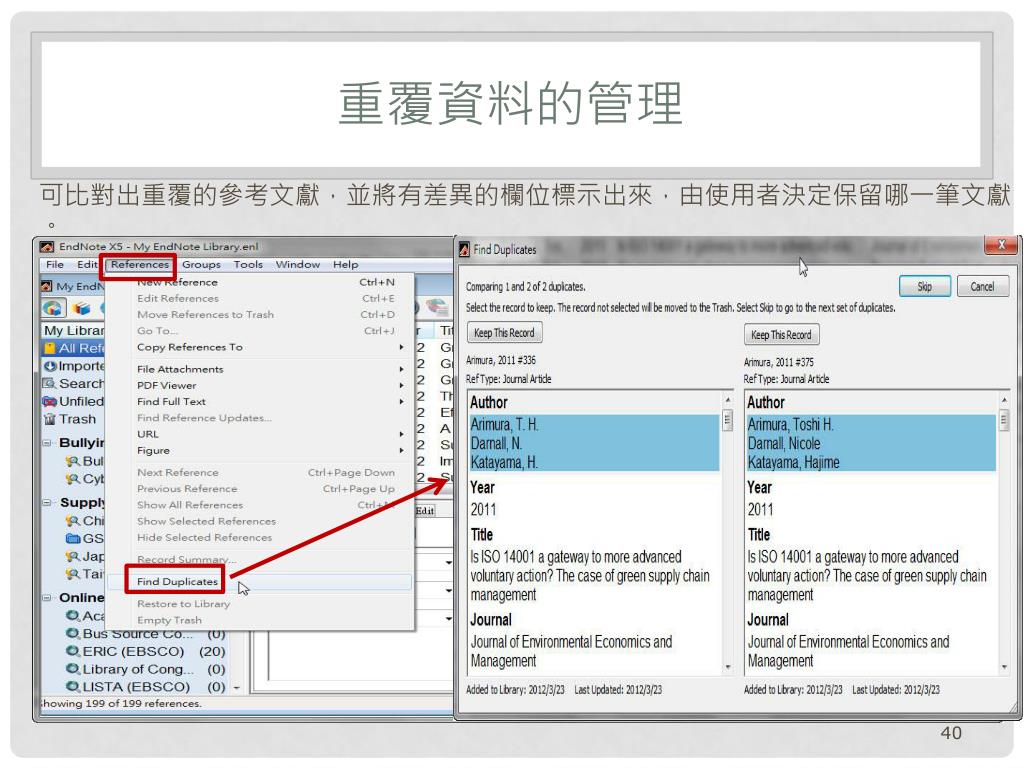Click the Library of Cong... group label
The width and height of the screenshot is (1024, 768).
pos(138,669)
